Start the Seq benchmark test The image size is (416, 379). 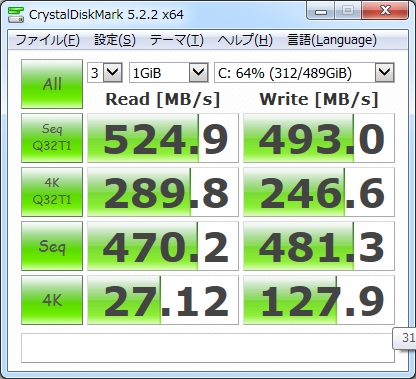52,246
